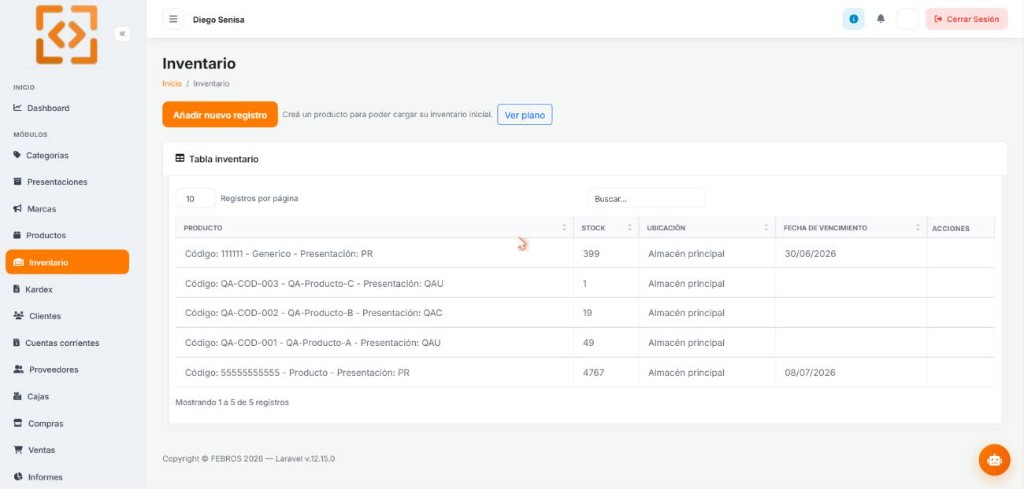The width and height of the screenshot is (1024, 489).
Task: Open the Registros por página selector
Action: click(x=195, y=198)
